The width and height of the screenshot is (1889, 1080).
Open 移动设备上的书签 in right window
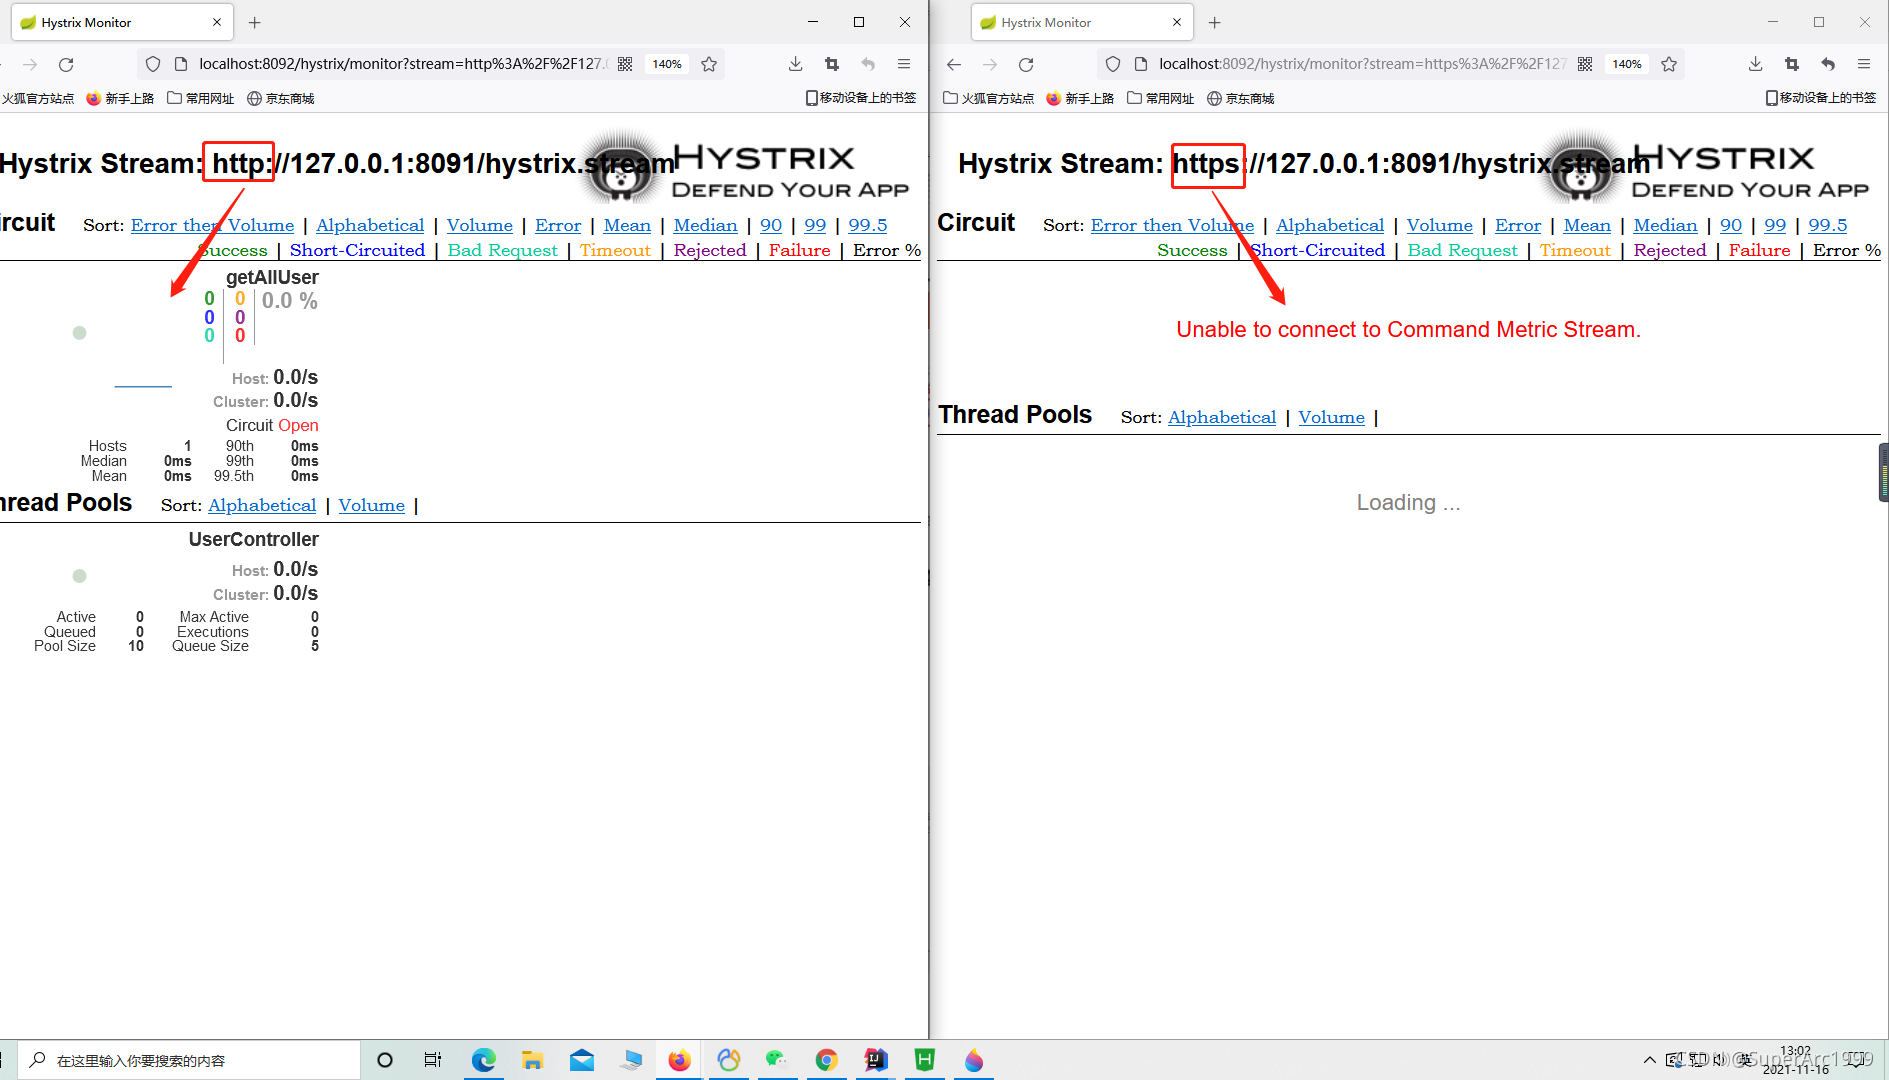(x=1821, y=98)
